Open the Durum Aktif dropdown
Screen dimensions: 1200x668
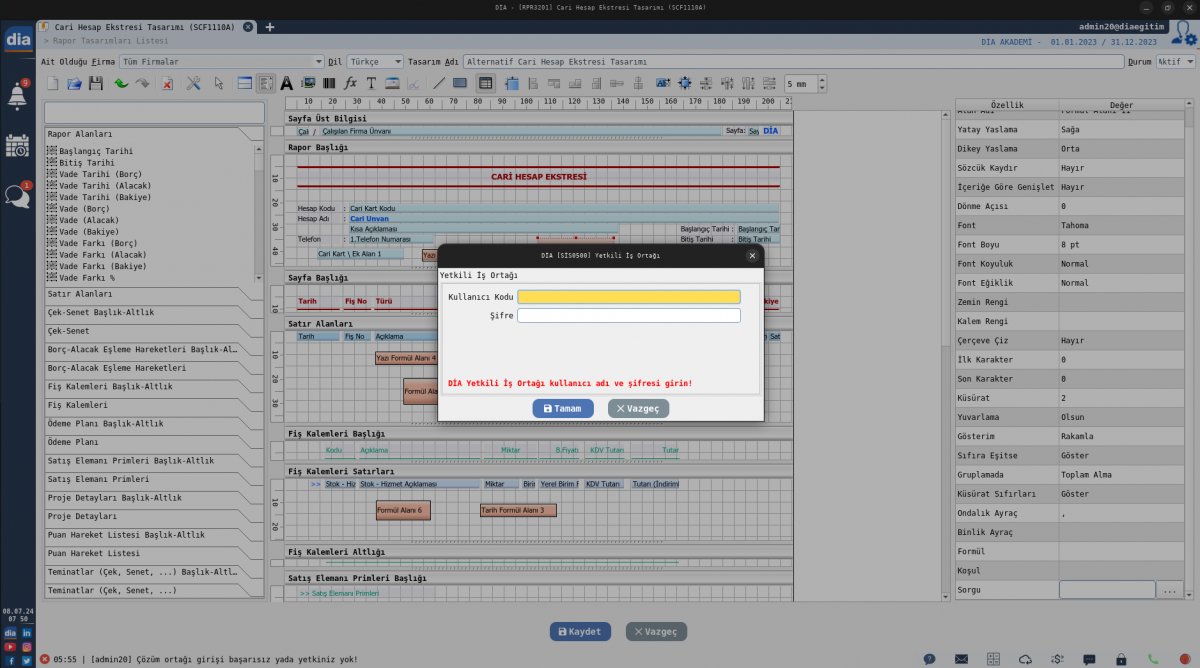(x=1176, y=61)
